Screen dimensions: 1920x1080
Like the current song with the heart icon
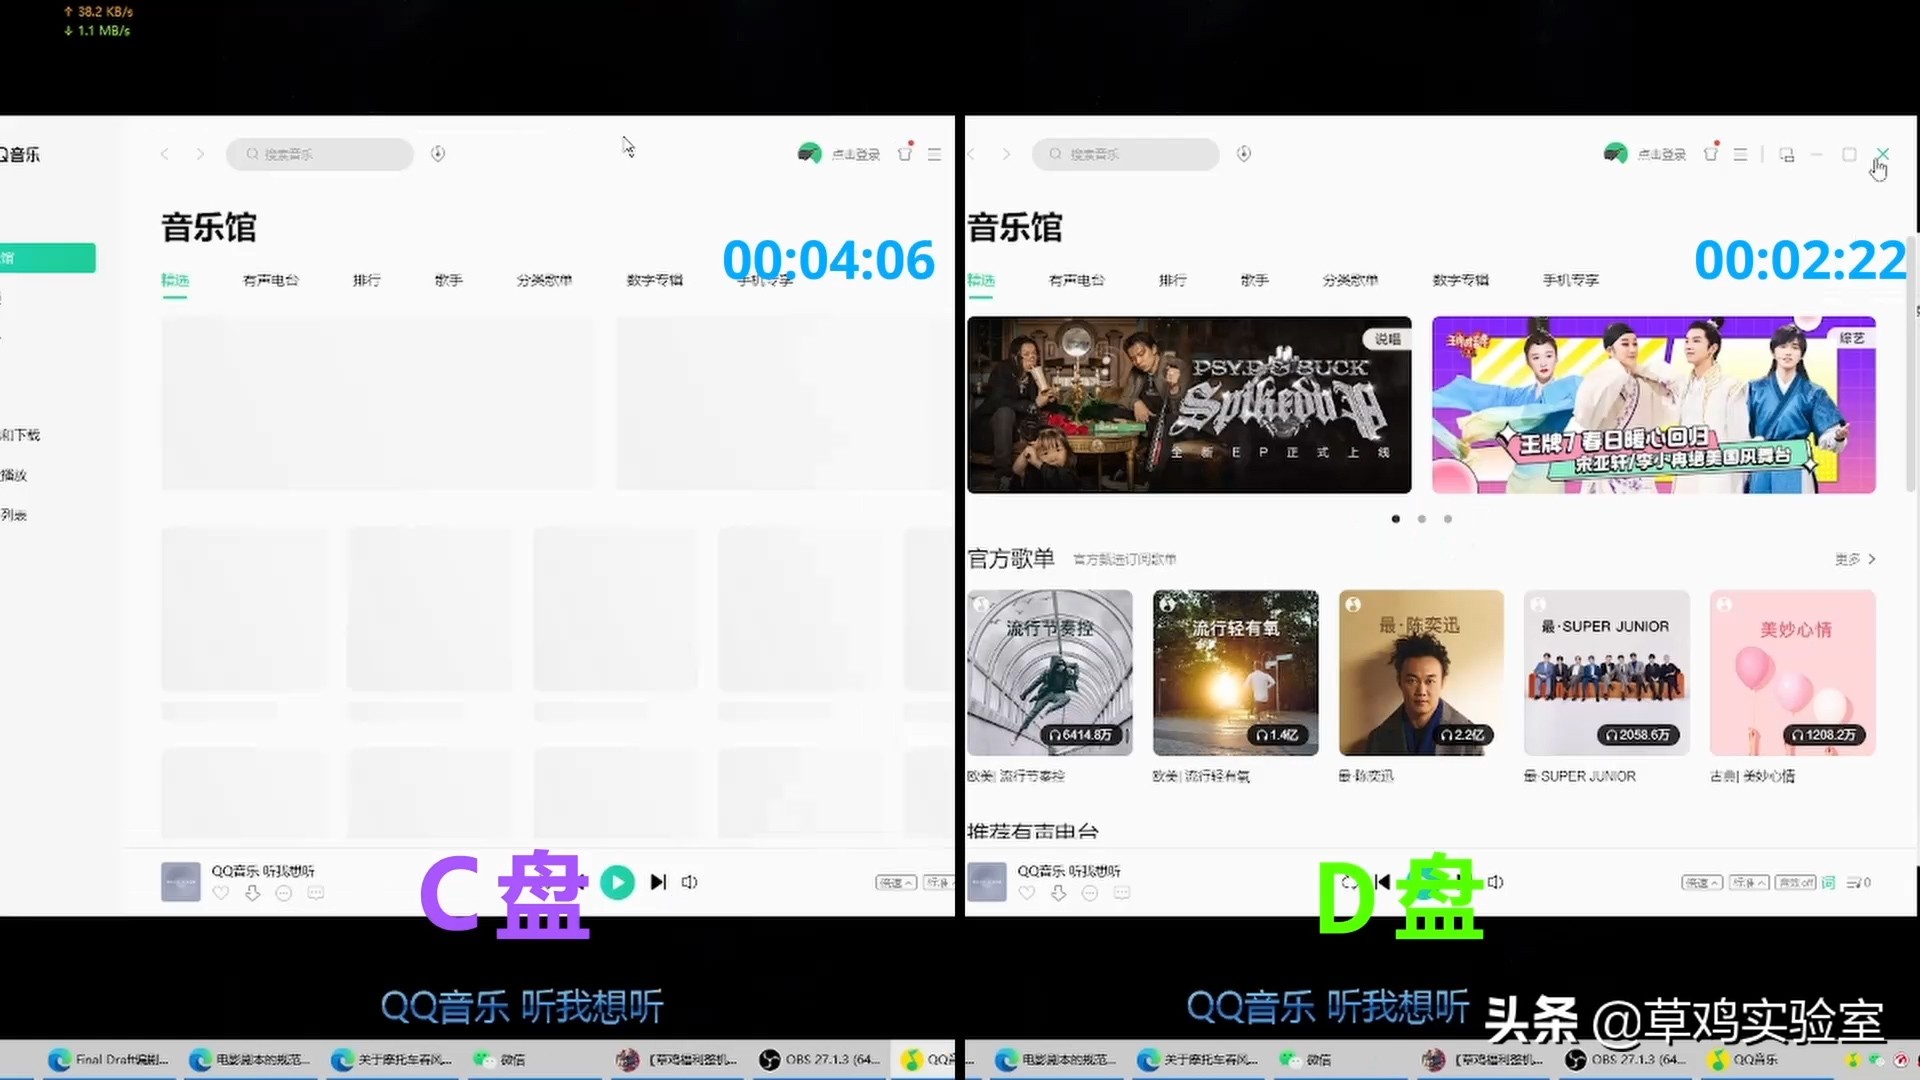1026,893
